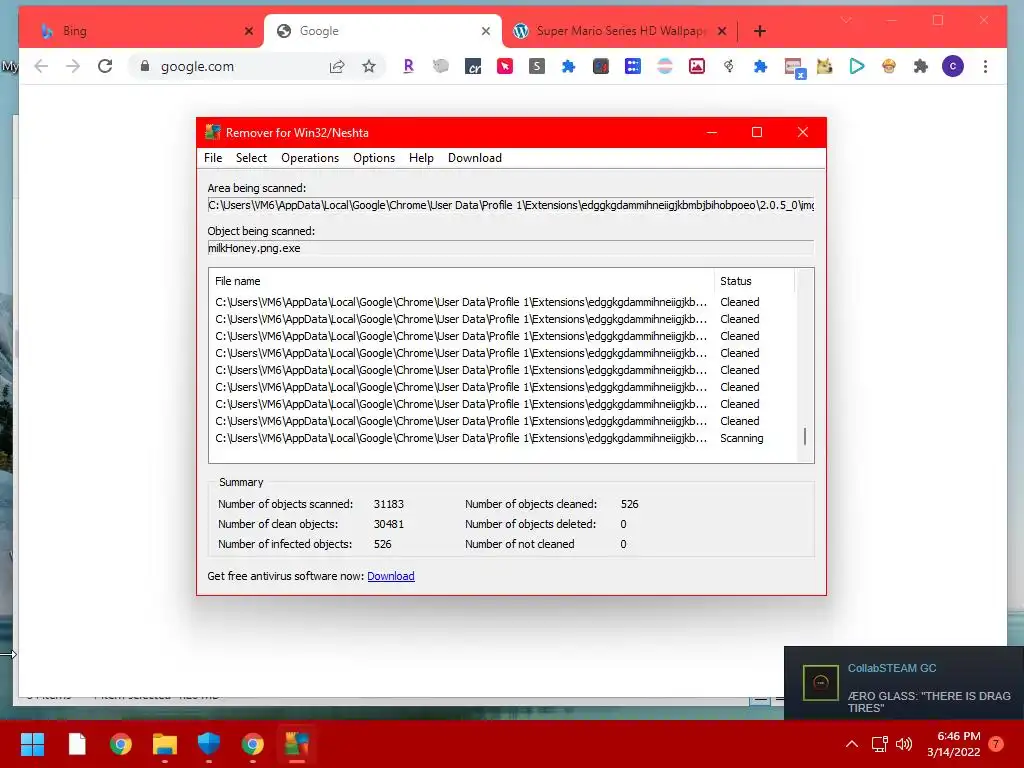Open the gray S extension

537,66
